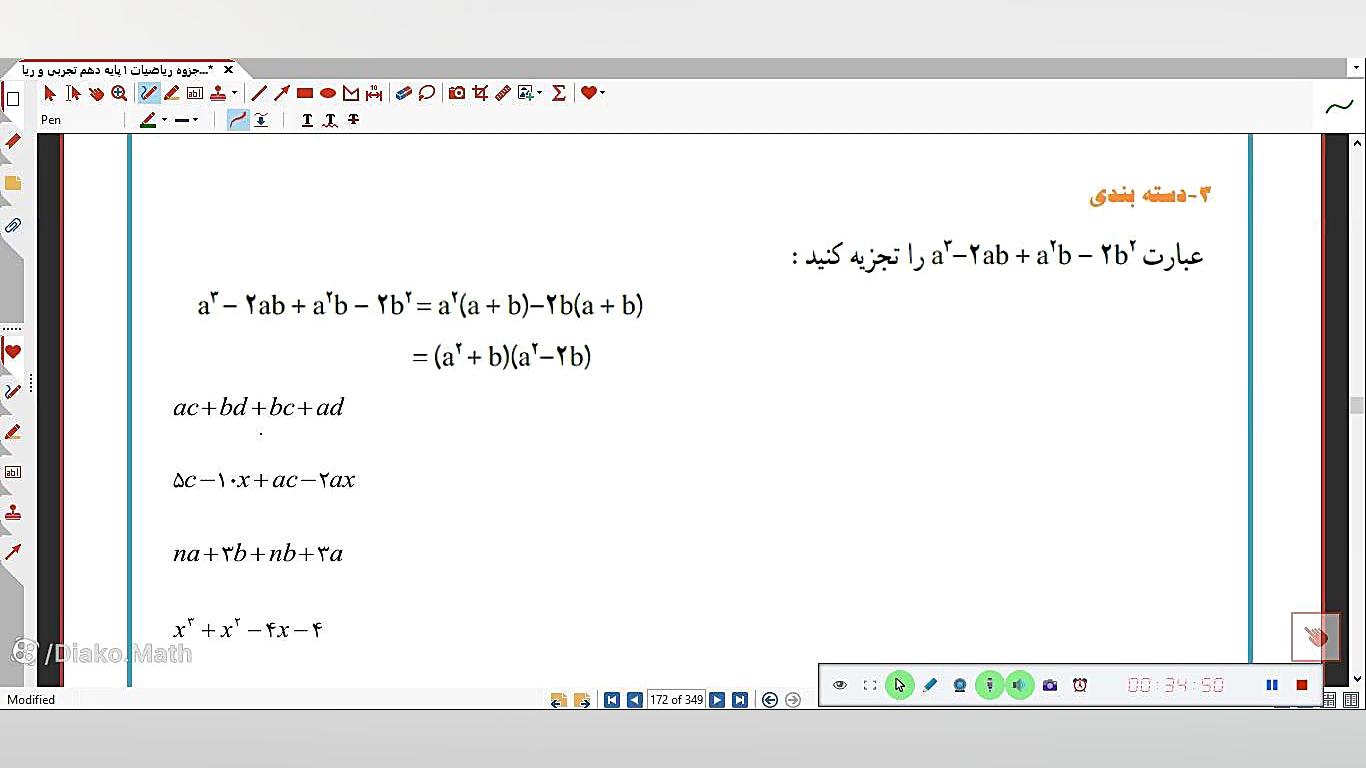Go to the previous page
The height and width of the screenshot is (768, 1366).
click(634, 700)
